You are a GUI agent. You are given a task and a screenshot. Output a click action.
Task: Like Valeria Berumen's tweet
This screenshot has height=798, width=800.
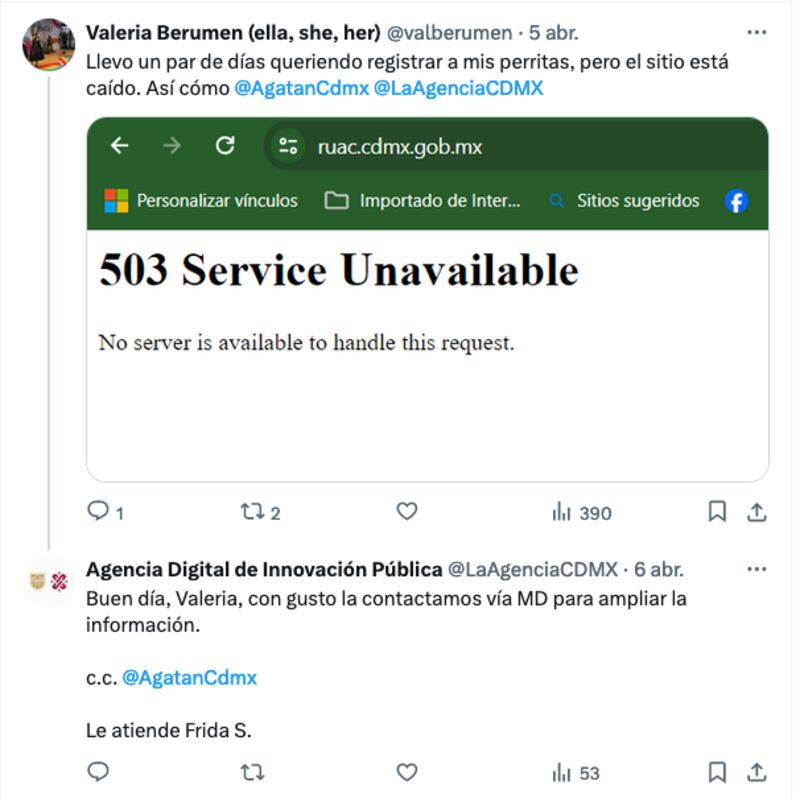407,511
